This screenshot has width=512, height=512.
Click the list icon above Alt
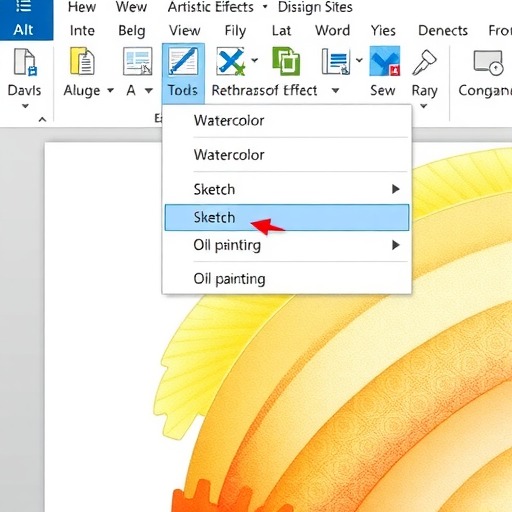click(24, 6)
